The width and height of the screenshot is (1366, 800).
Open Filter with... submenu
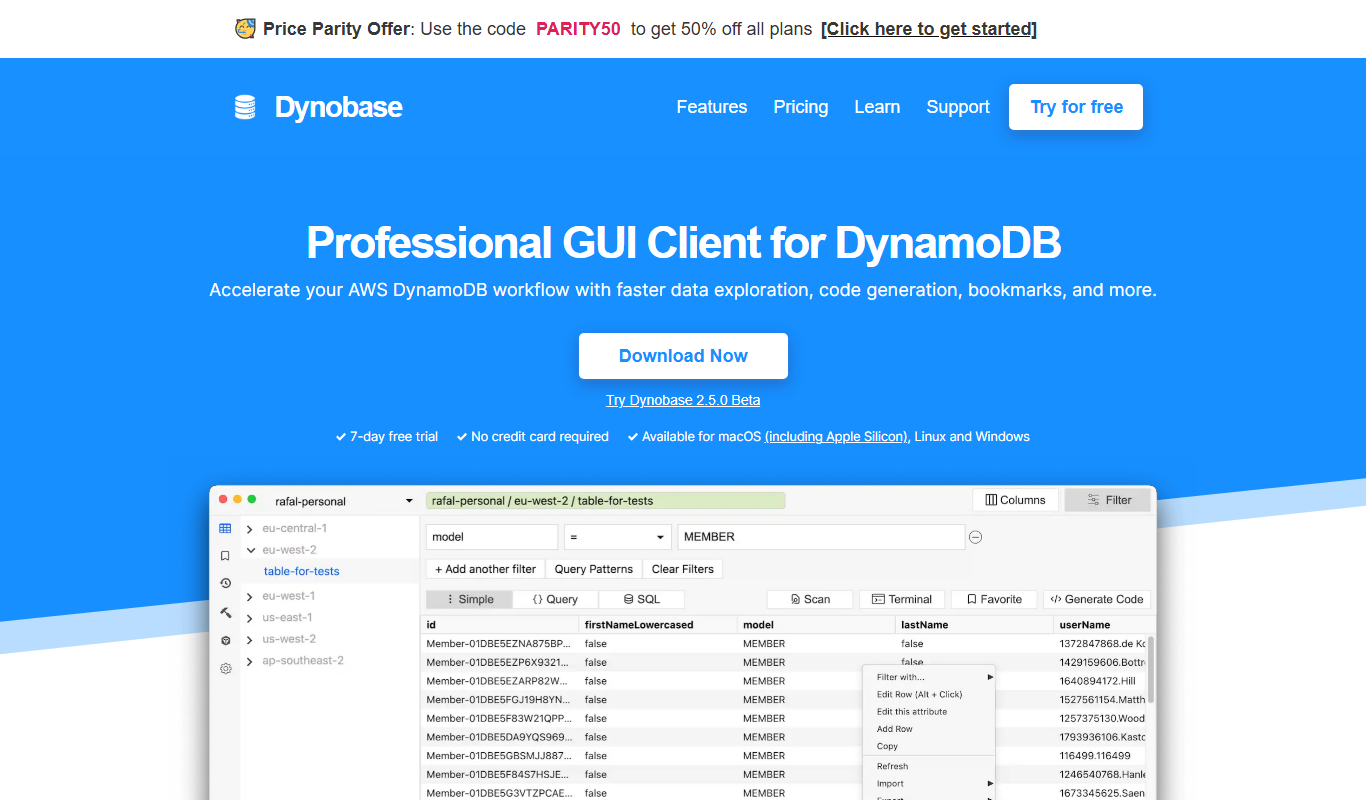(x=929, y=677)
